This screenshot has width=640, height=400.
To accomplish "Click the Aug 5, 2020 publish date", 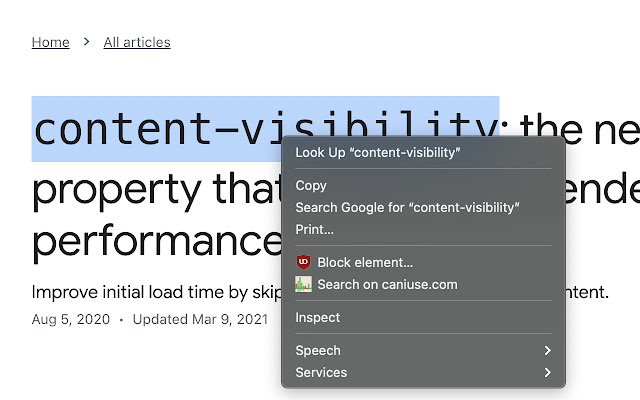I will (71, 320).
